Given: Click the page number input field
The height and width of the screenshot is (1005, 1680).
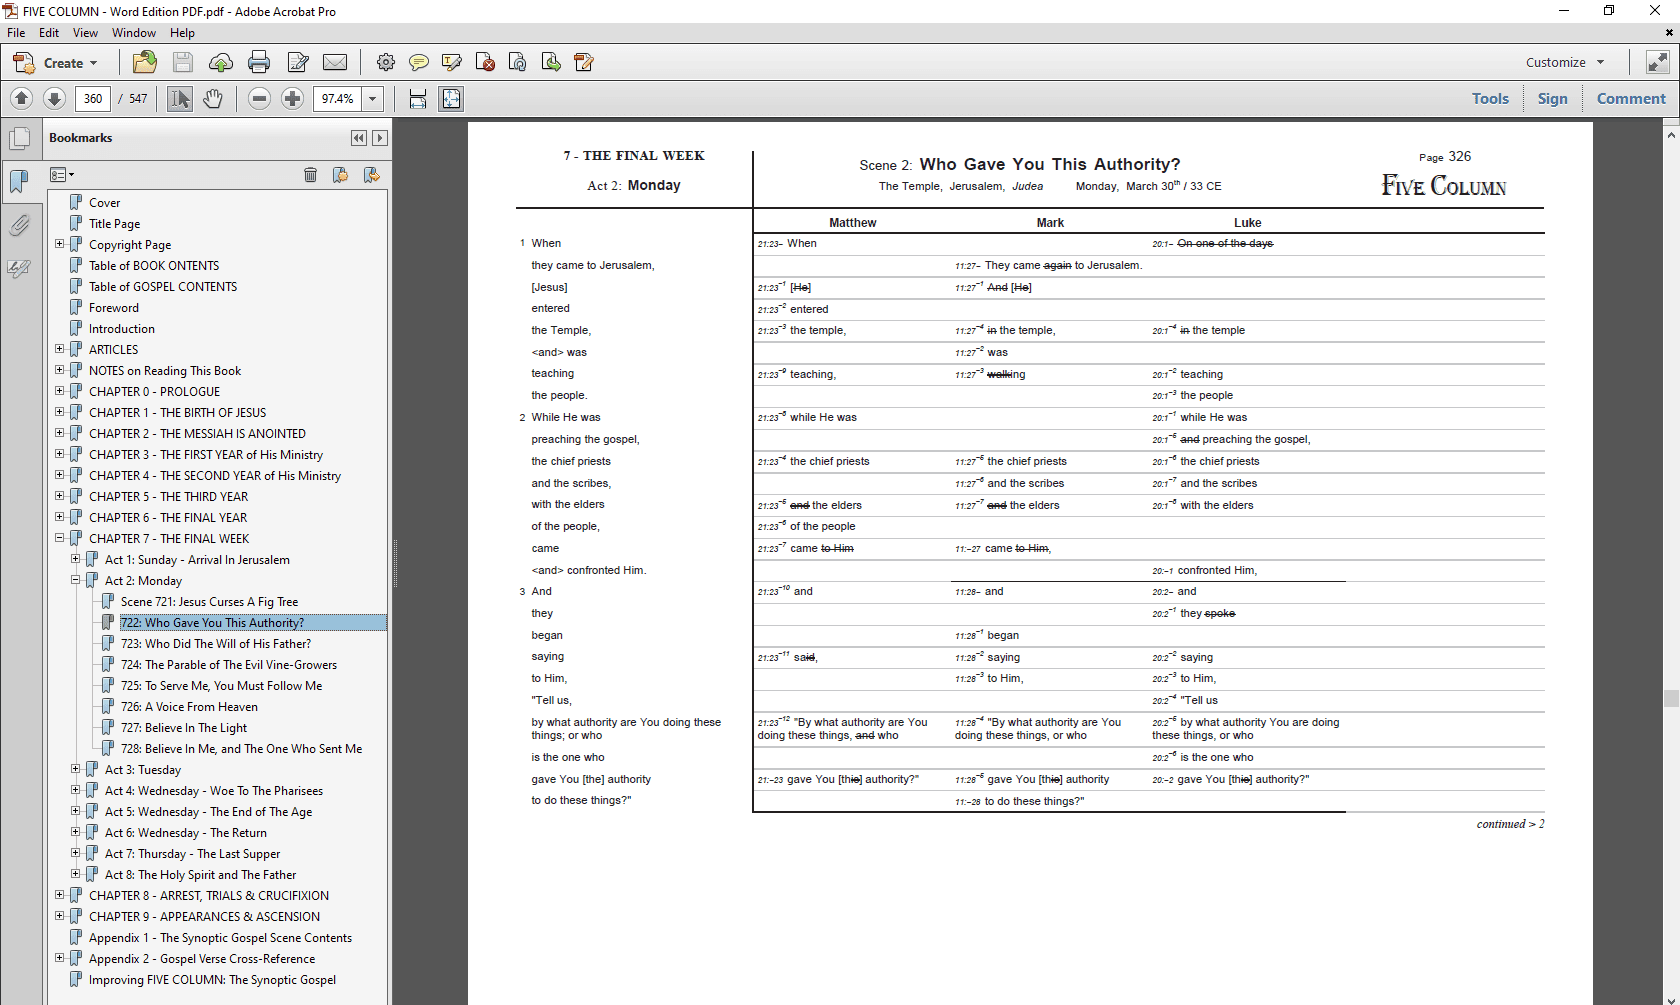Looking at the screenshot, I should (x=93, y=98).
